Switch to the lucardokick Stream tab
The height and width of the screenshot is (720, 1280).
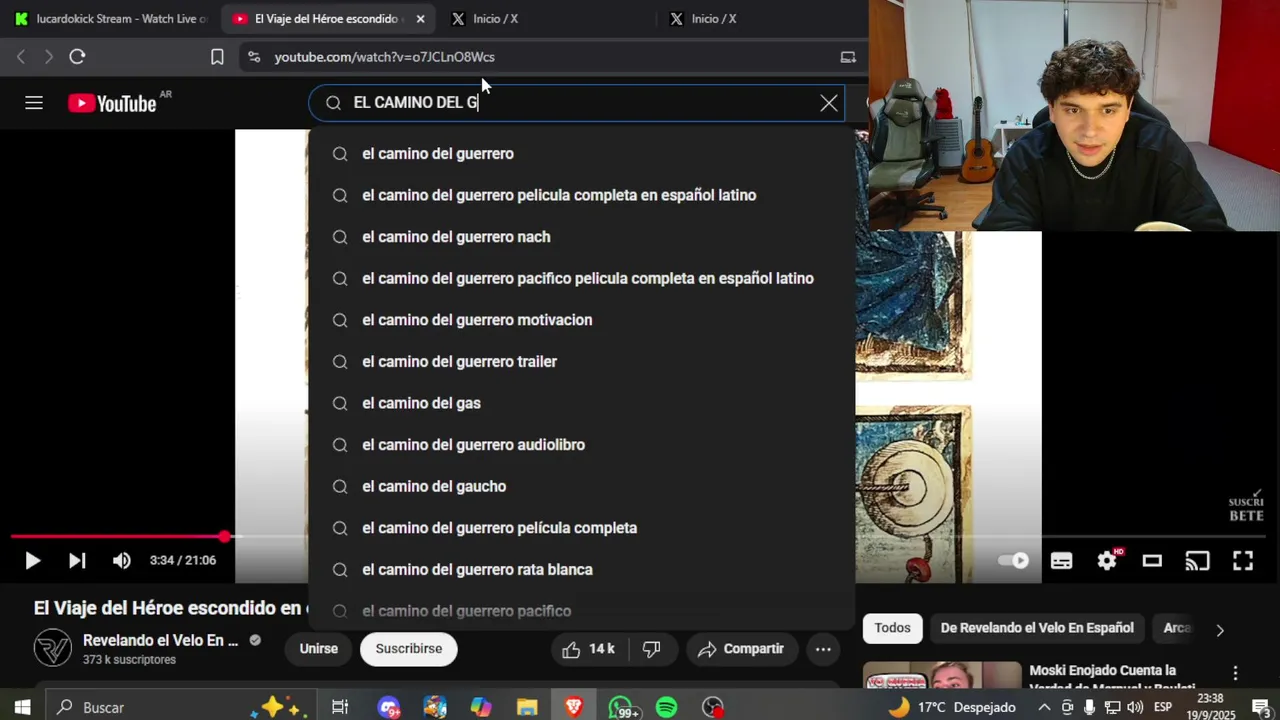click(x=110, y=19)
